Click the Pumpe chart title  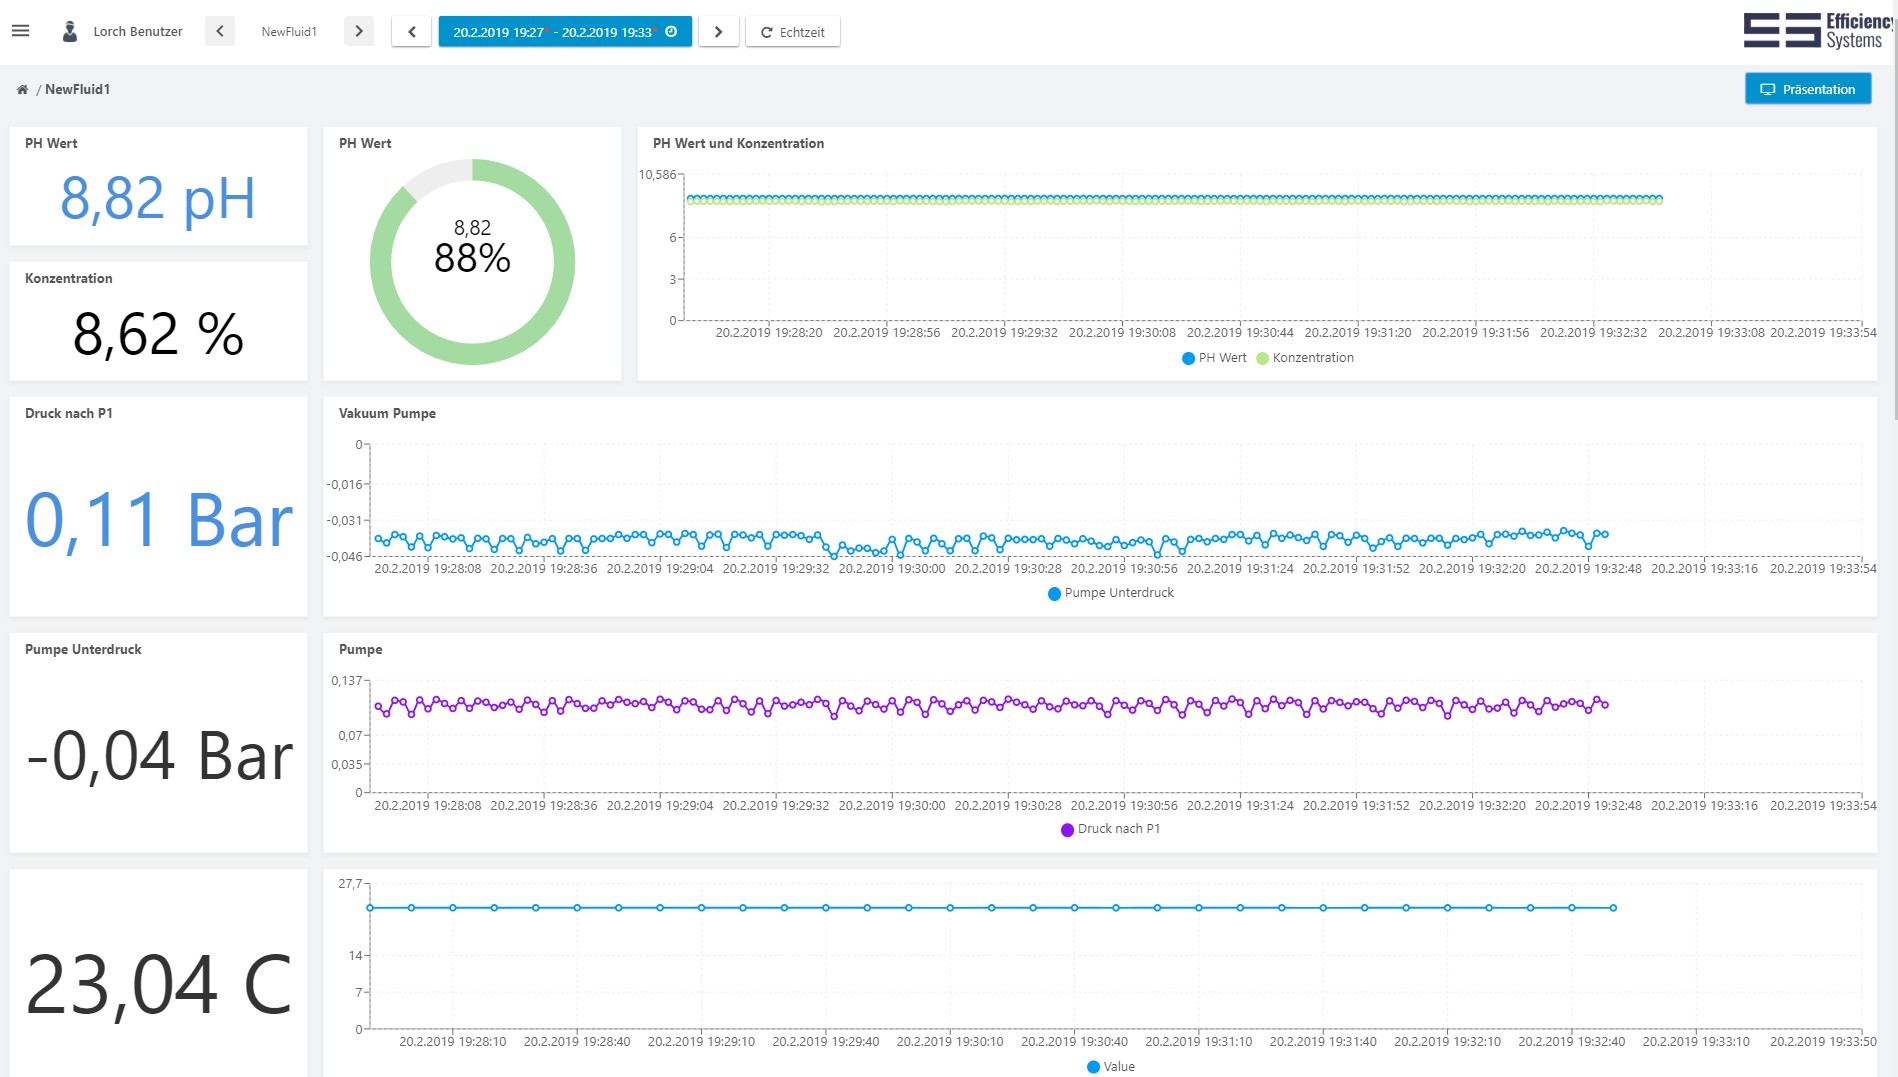point(360,649)
